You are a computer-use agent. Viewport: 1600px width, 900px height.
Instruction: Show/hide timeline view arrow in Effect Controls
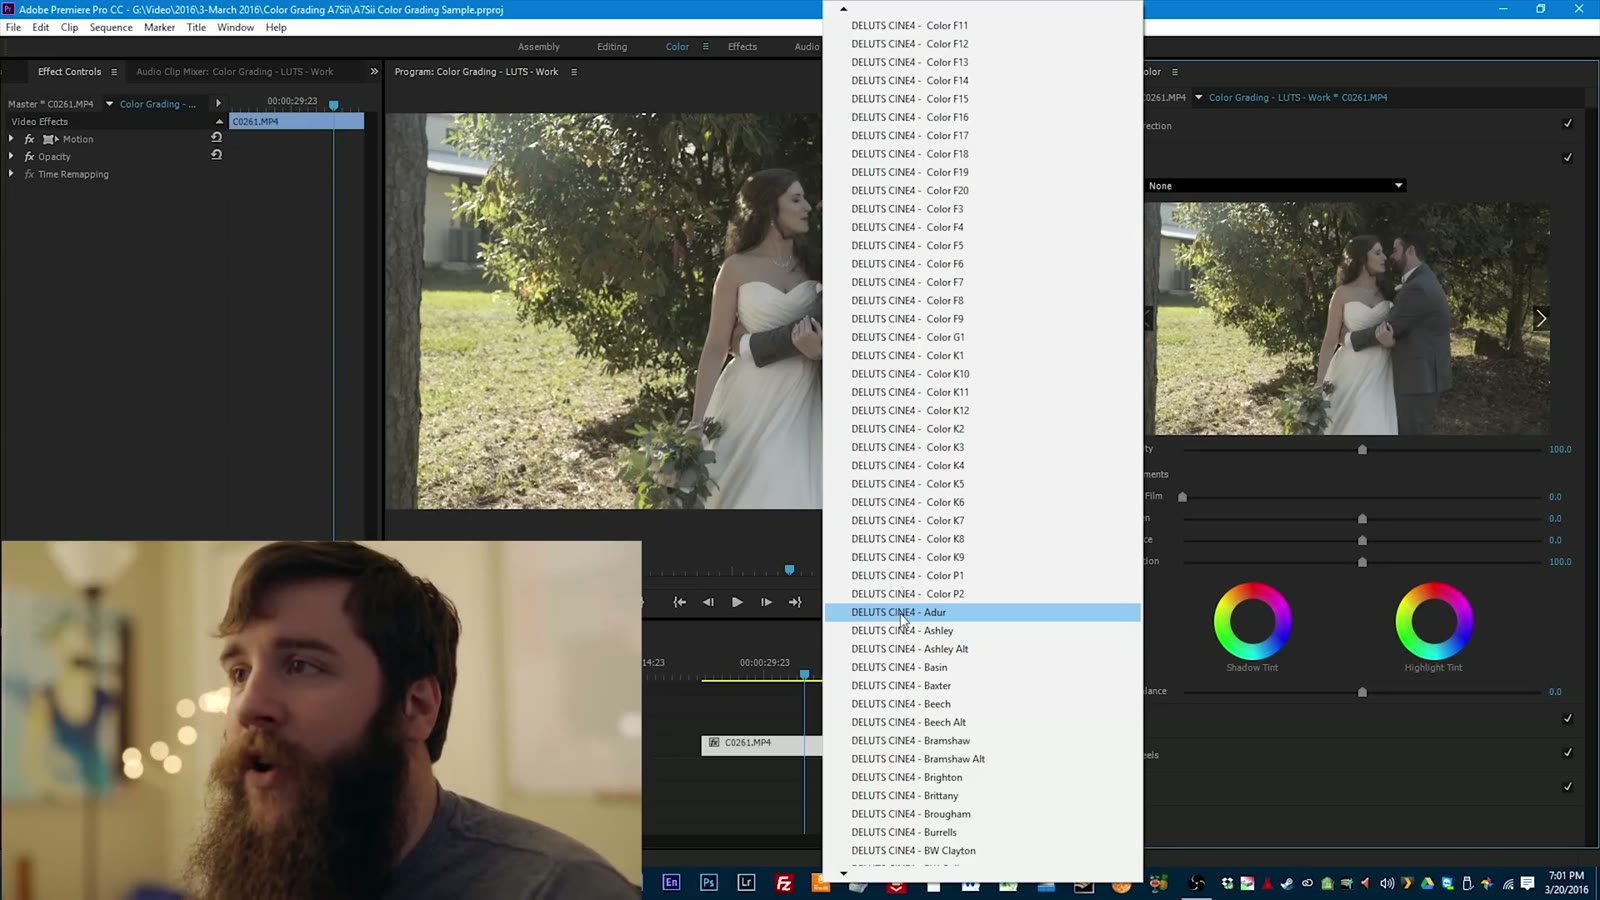tap(218, 104)
